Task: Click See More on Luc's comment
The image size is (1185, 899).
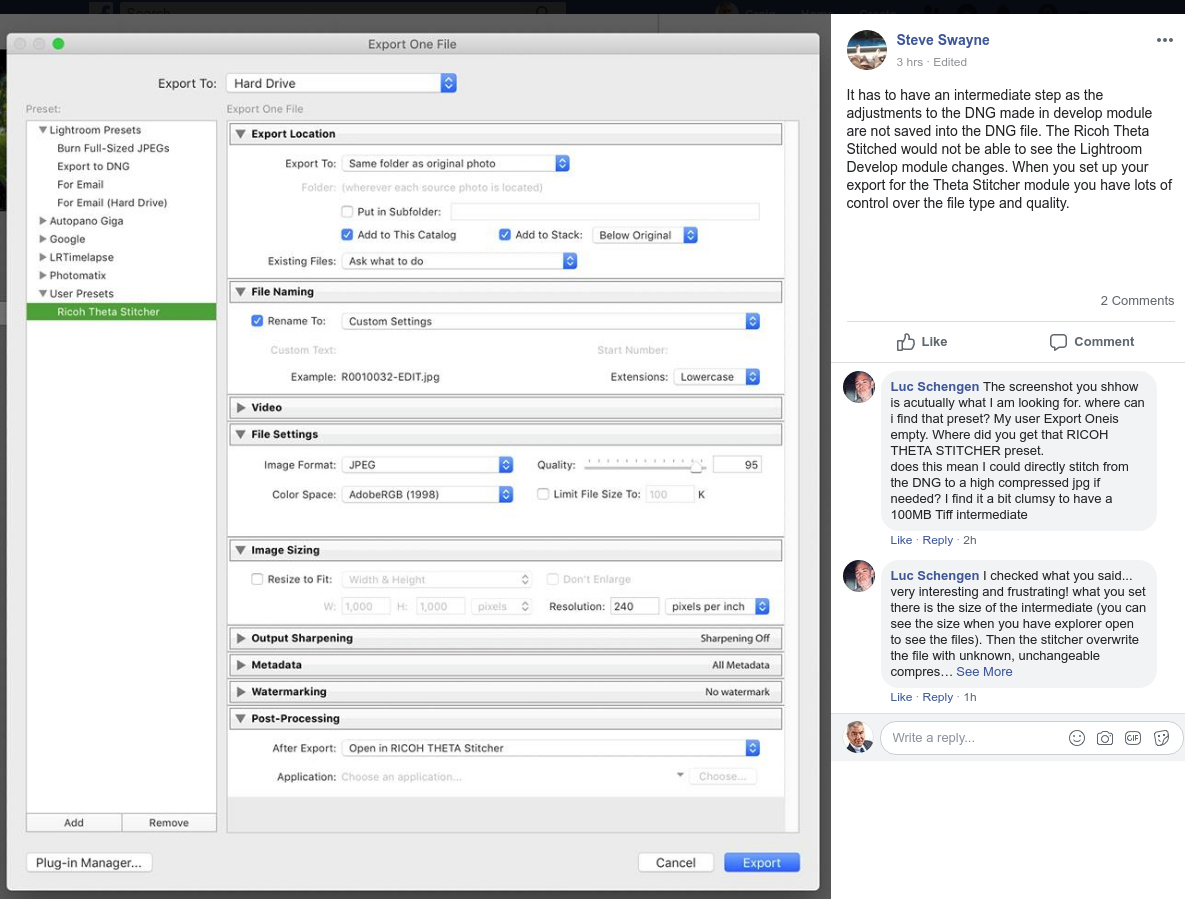Action: 984,672
